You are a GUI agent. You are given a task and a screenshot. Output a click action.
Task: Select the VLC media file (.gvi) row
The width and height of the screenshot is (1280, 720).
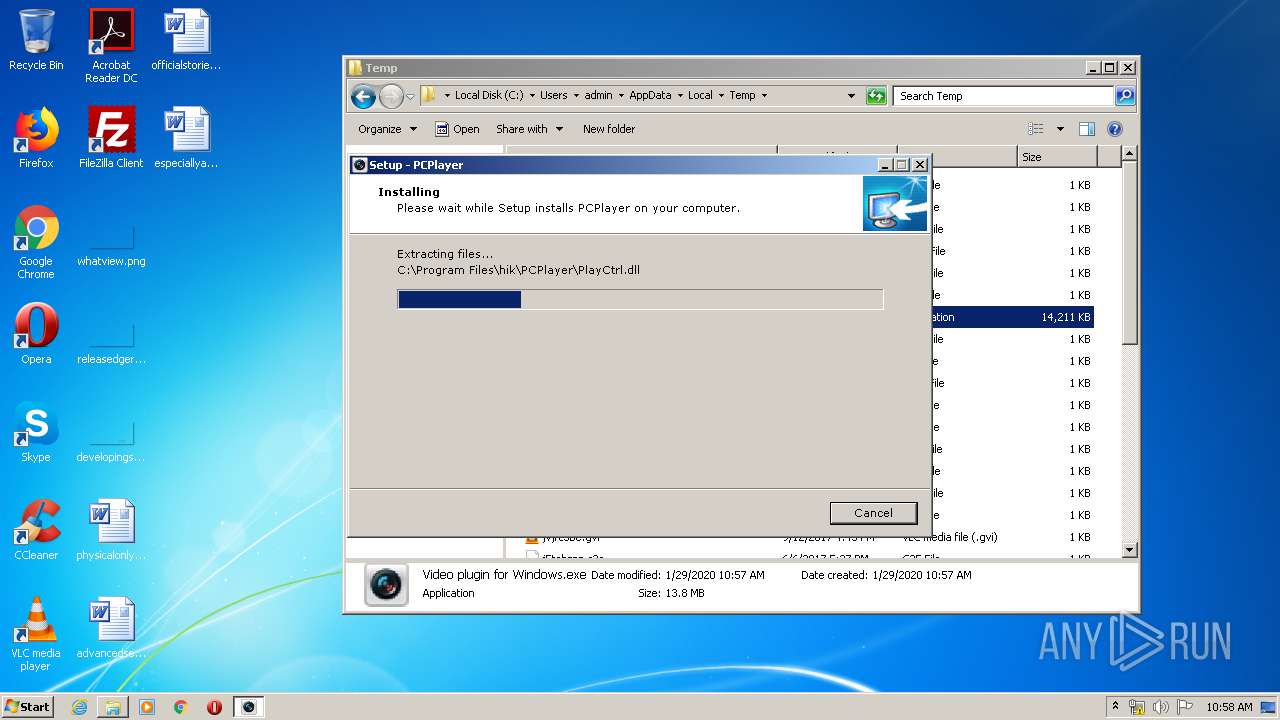pyautogui.click(x=812, y=537)
